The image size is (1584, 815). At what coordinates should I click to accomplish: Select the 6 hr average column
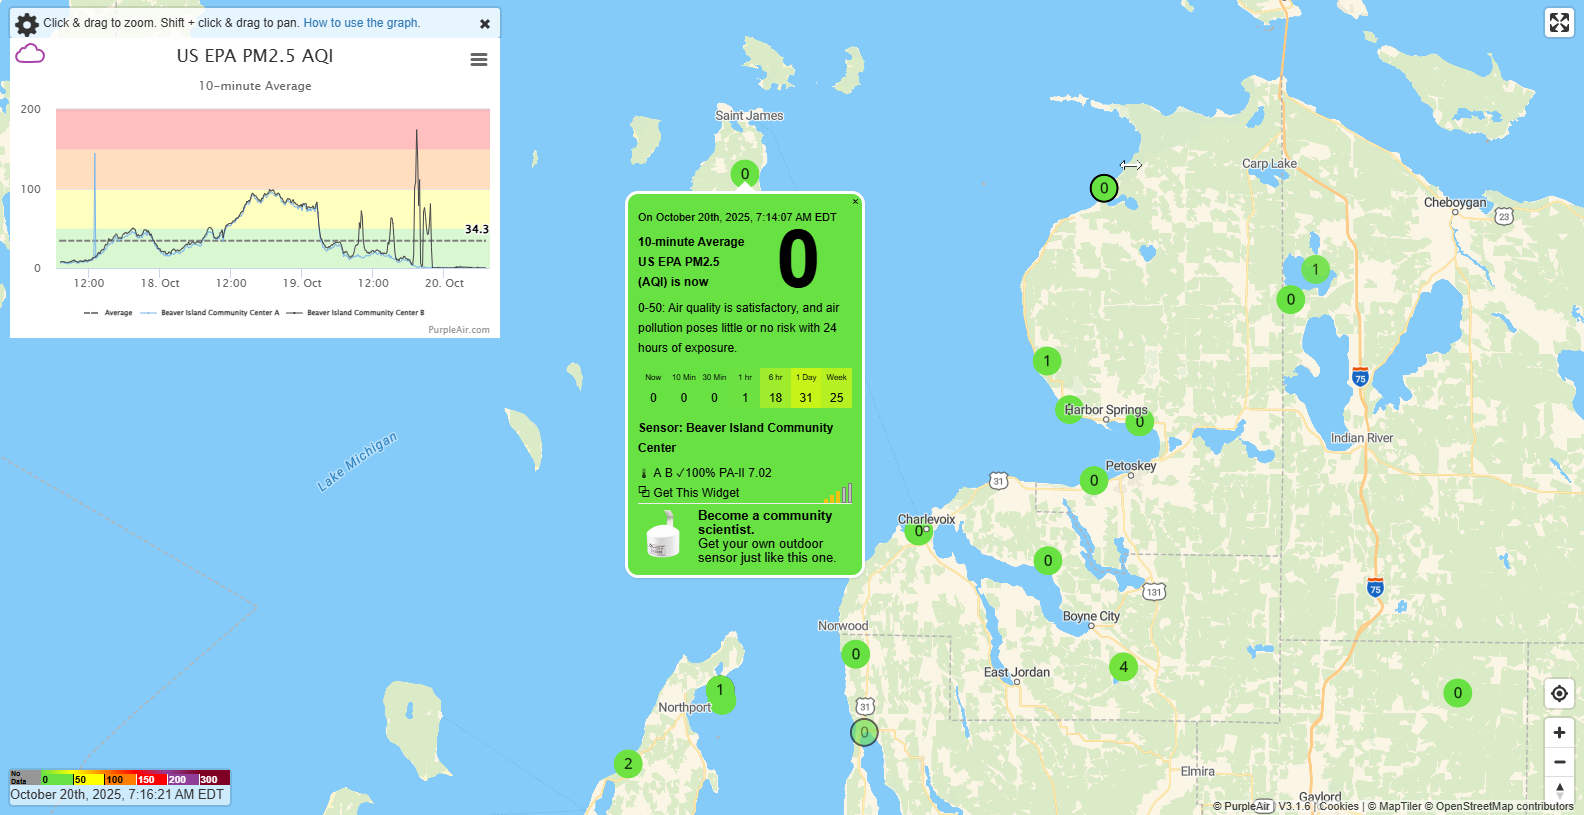775,389
